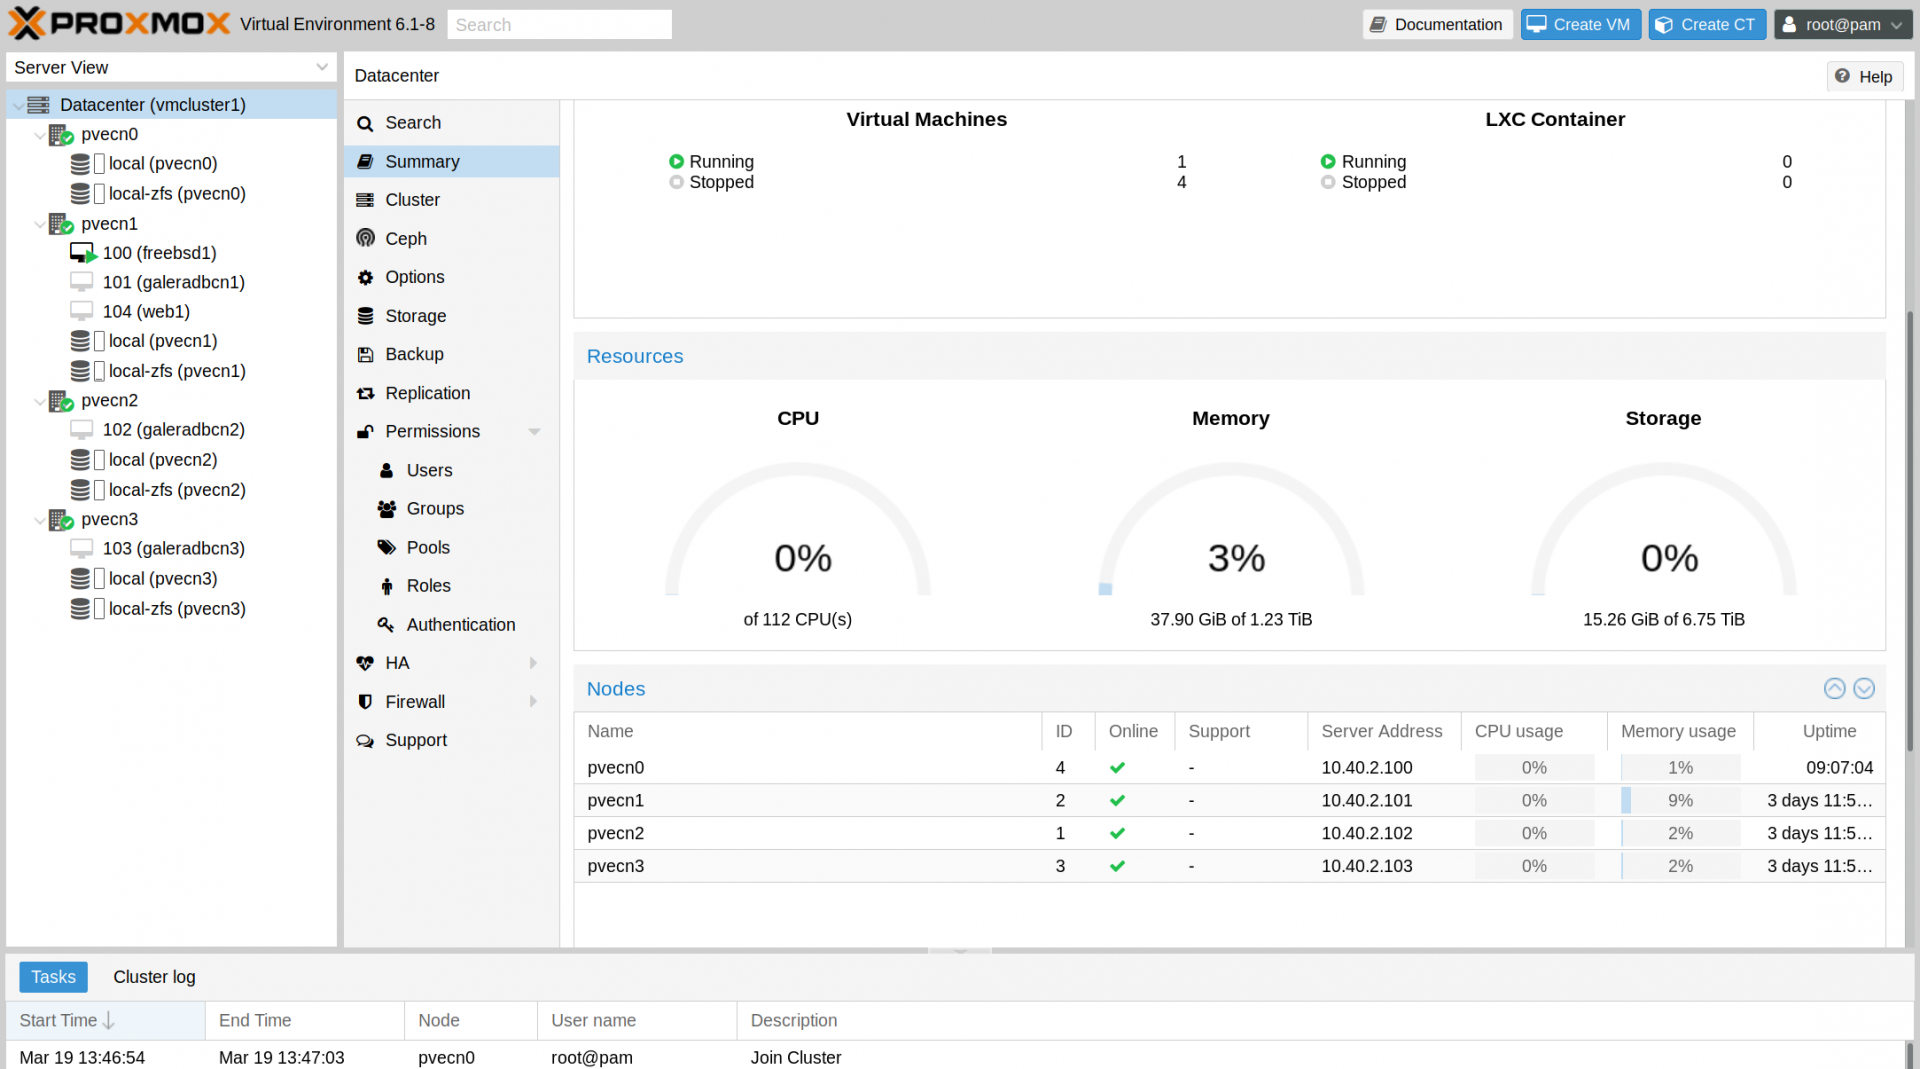This screenshot has height=1069, width=1920.
Task: Click the Support chat icon
Action: [366, 740]
